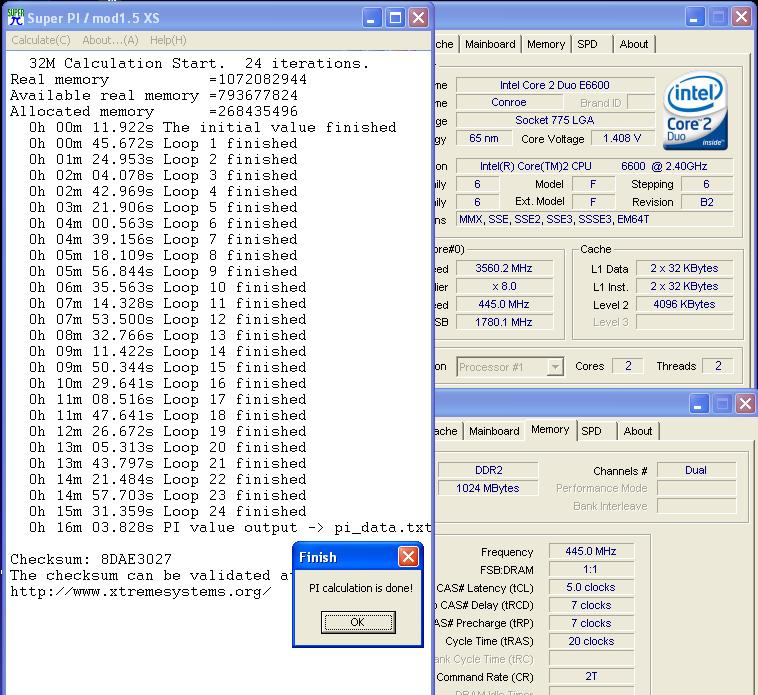Close the upper CPU-Z window

click(741, 17)
